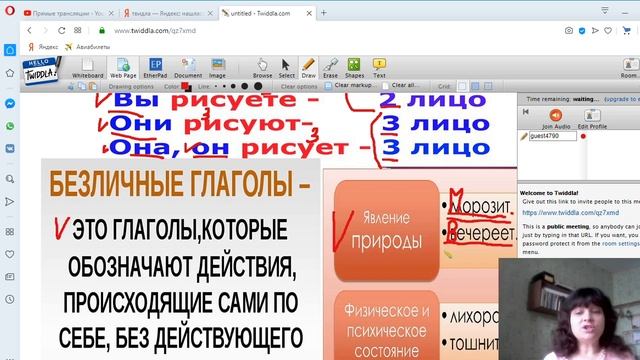Select the Select arrow tool
Screen dimensions: 640x360
286,68
